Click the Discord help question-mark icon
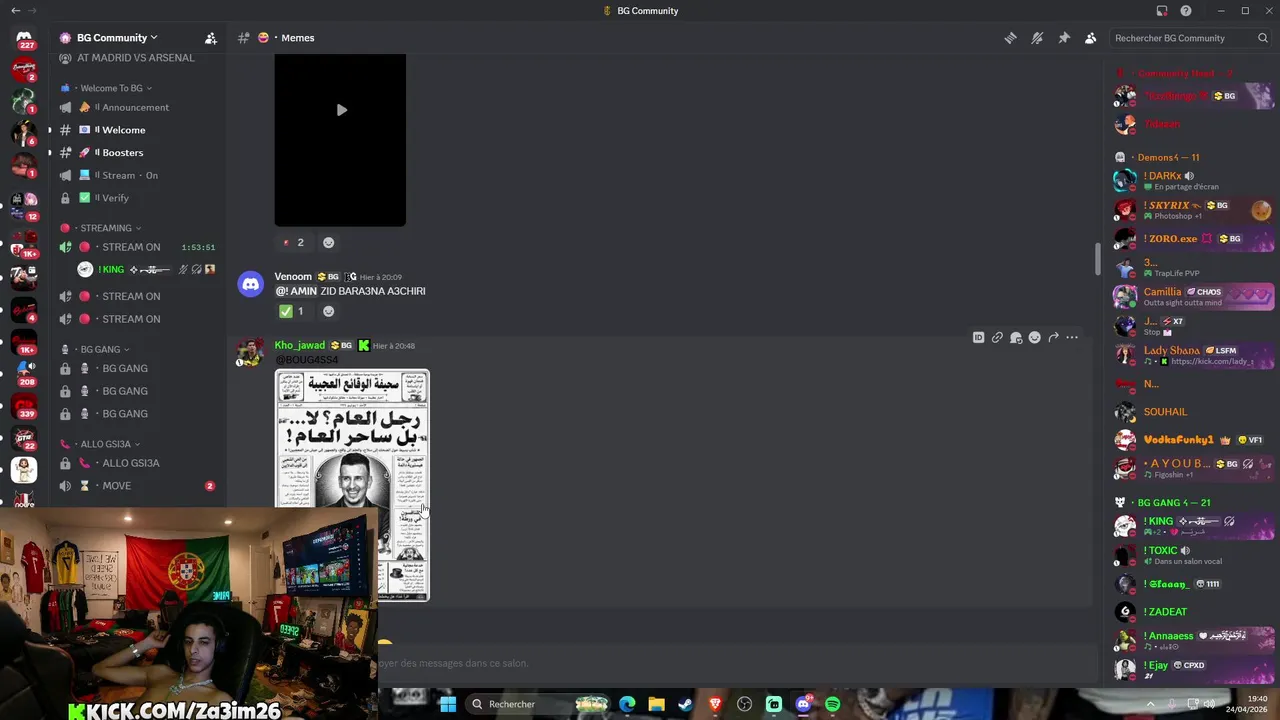The width and height of the screenshot is (1280, 720). [x=1186, y=11]
